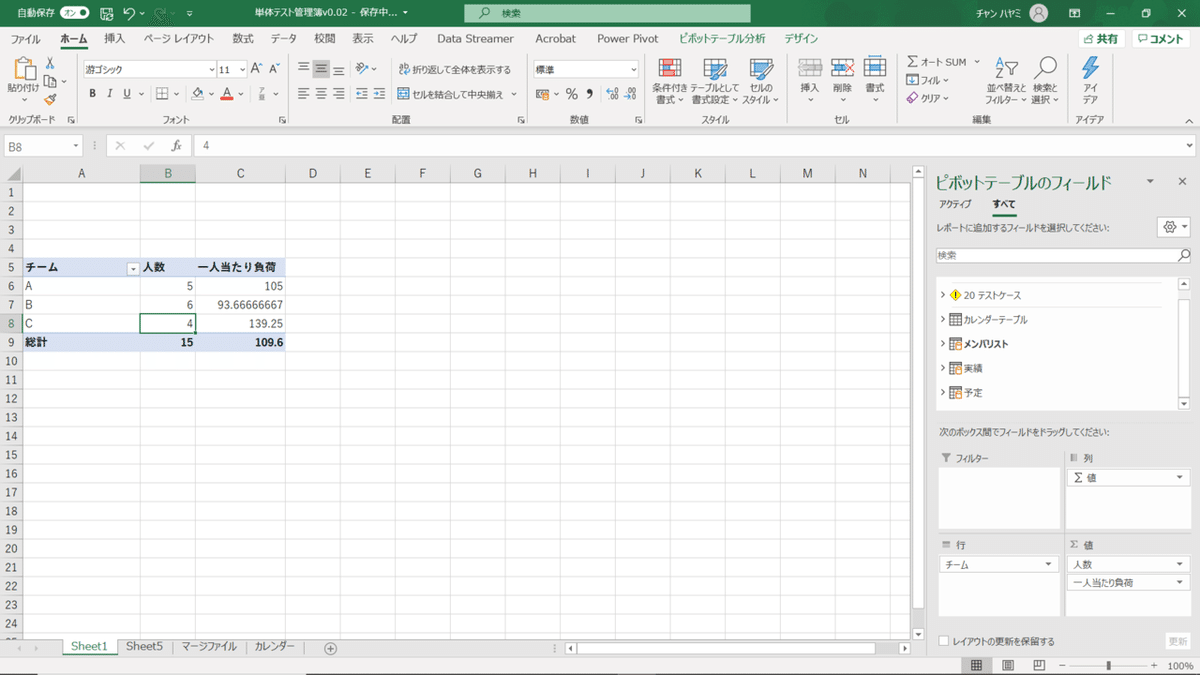
Task: Click the 共有 (Share) button
Action: tap(1101, 39)
